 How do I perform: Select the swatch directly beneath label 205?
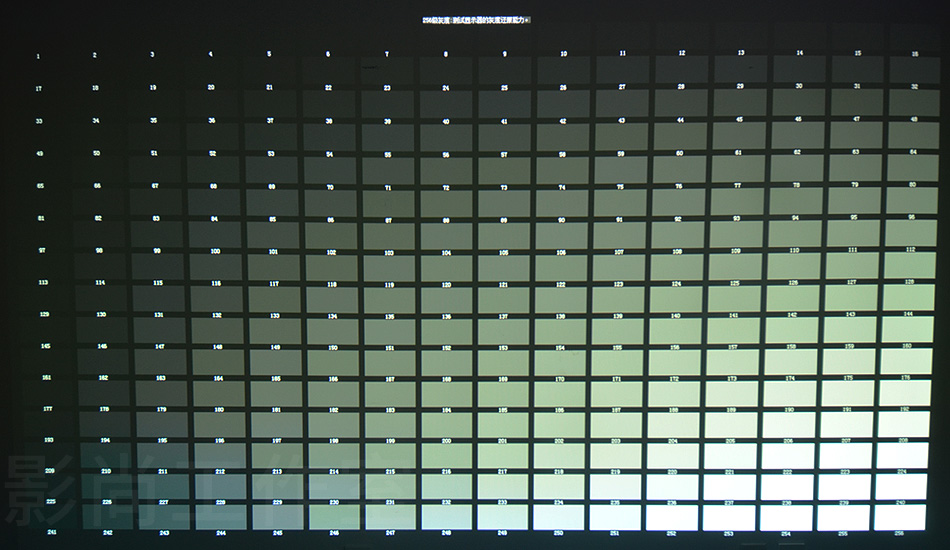[733, 455]
